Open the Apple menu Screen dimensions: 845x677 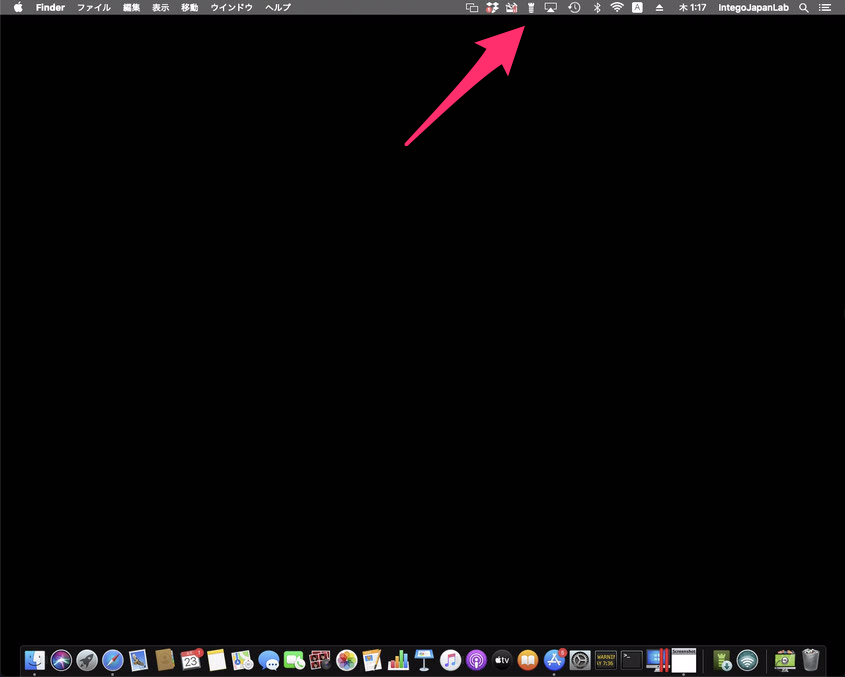coord(18,8)
